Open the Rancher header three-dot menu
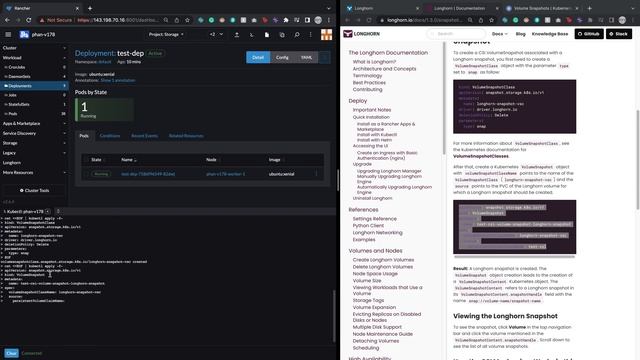Viewport: 640px width, 360px height. [311, 35]
